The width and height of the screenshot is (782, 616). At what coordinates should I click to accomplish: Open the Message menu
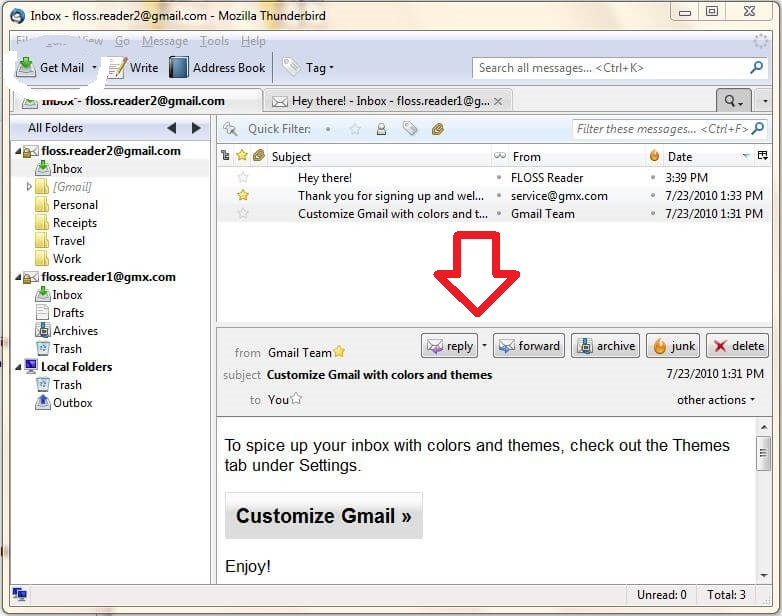pos(165,41)
